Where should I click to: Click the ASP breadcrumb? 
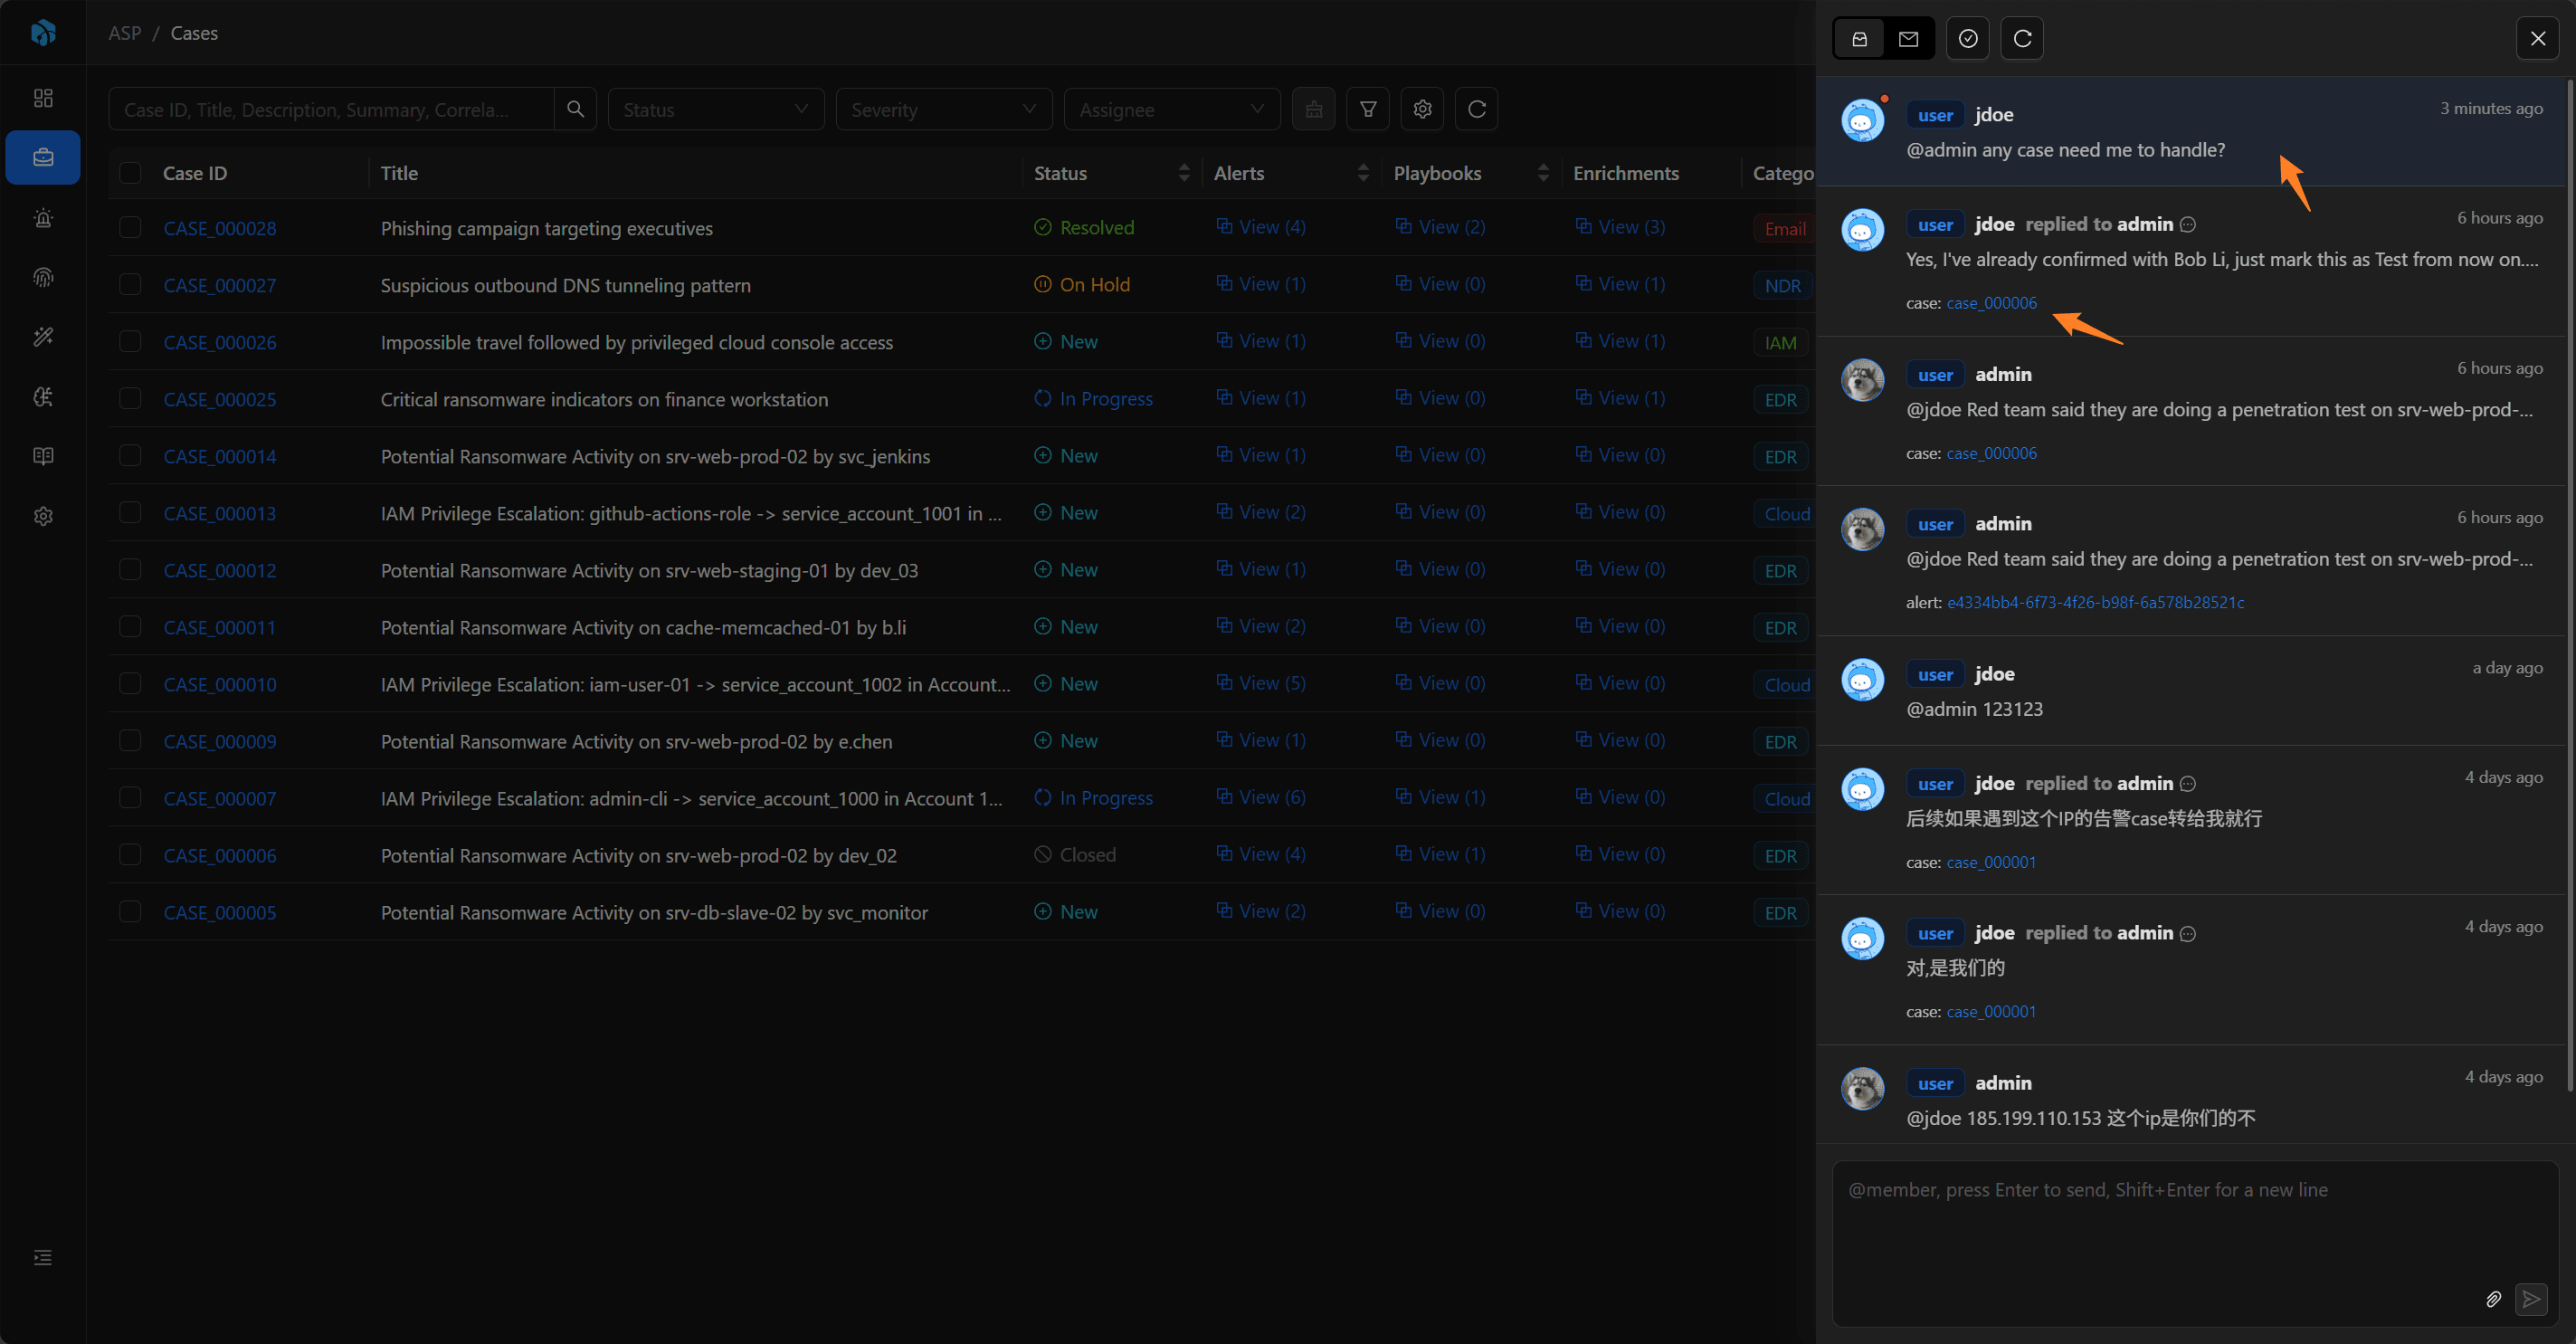125,33
